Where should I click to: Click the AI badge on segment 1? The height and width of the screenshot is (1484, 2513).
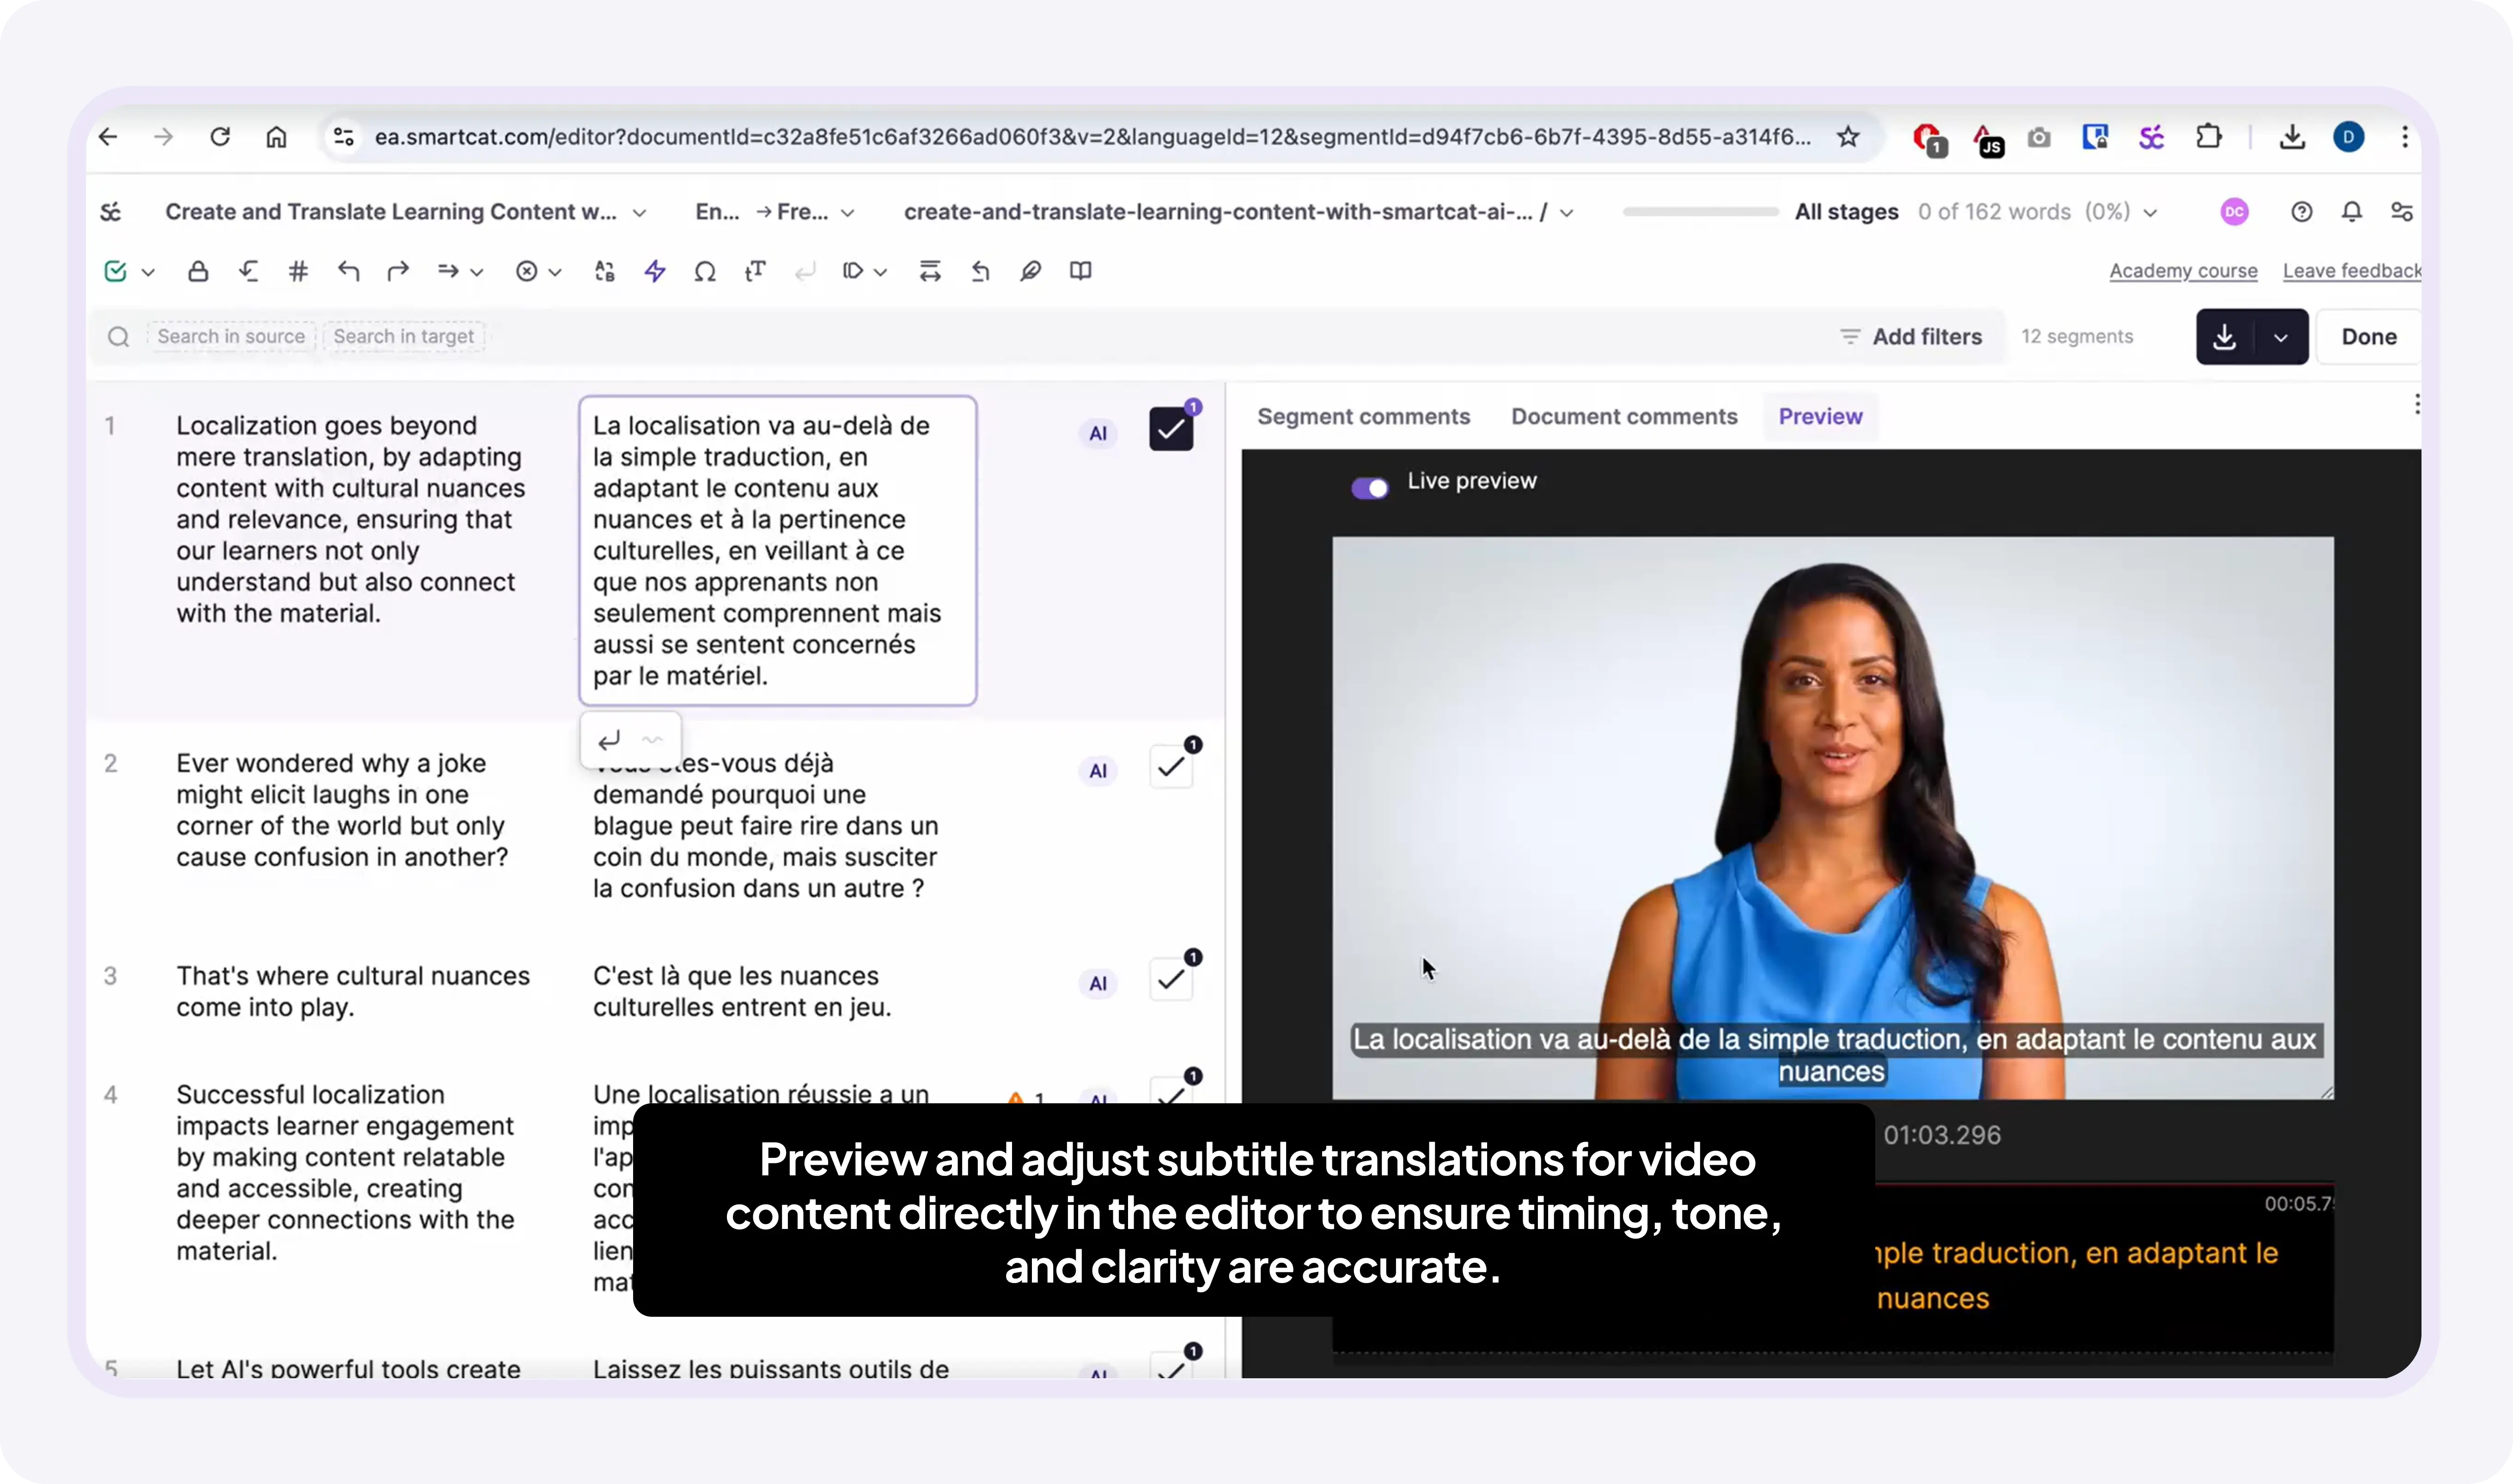coord(1098,433)
